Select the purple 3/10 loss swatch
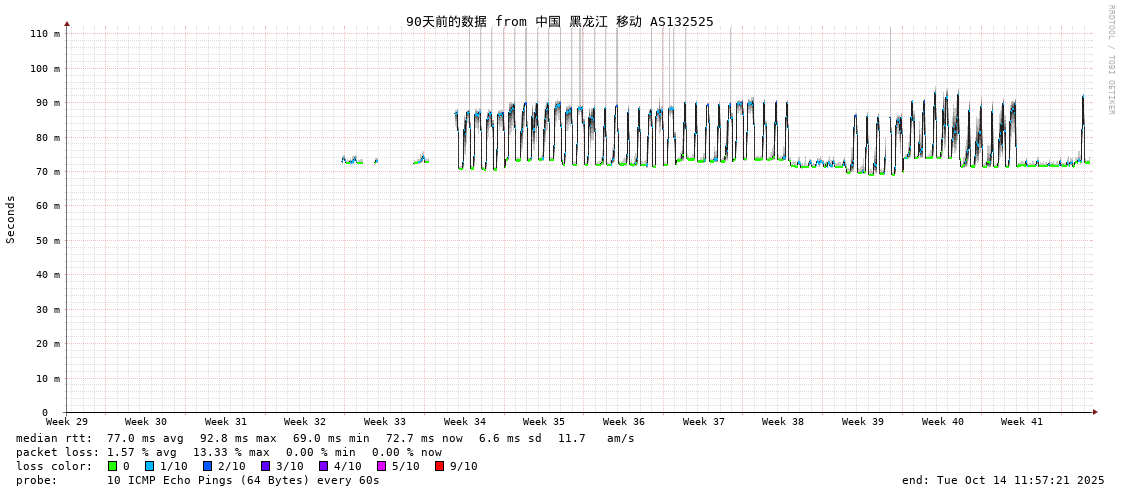Image resolution: width=1121 pixels, height=494 pixels. click(x=265, y=466)
